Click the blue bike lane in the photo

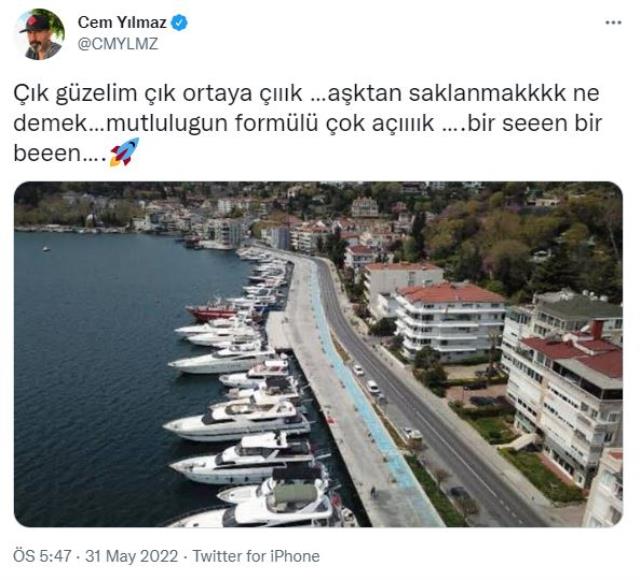point(359,392)
